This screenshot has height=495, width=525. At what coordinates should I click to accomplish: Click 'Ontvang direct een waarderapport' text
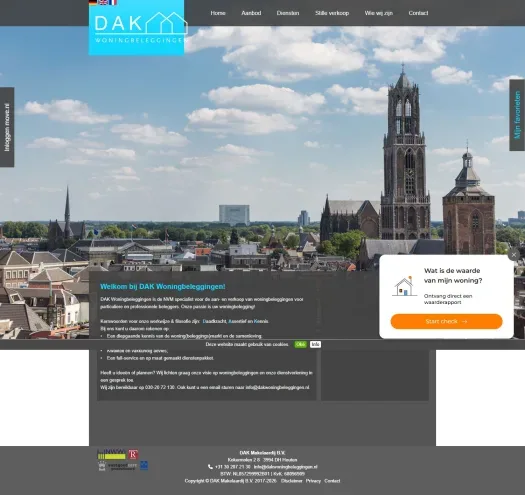pos(448,299)
